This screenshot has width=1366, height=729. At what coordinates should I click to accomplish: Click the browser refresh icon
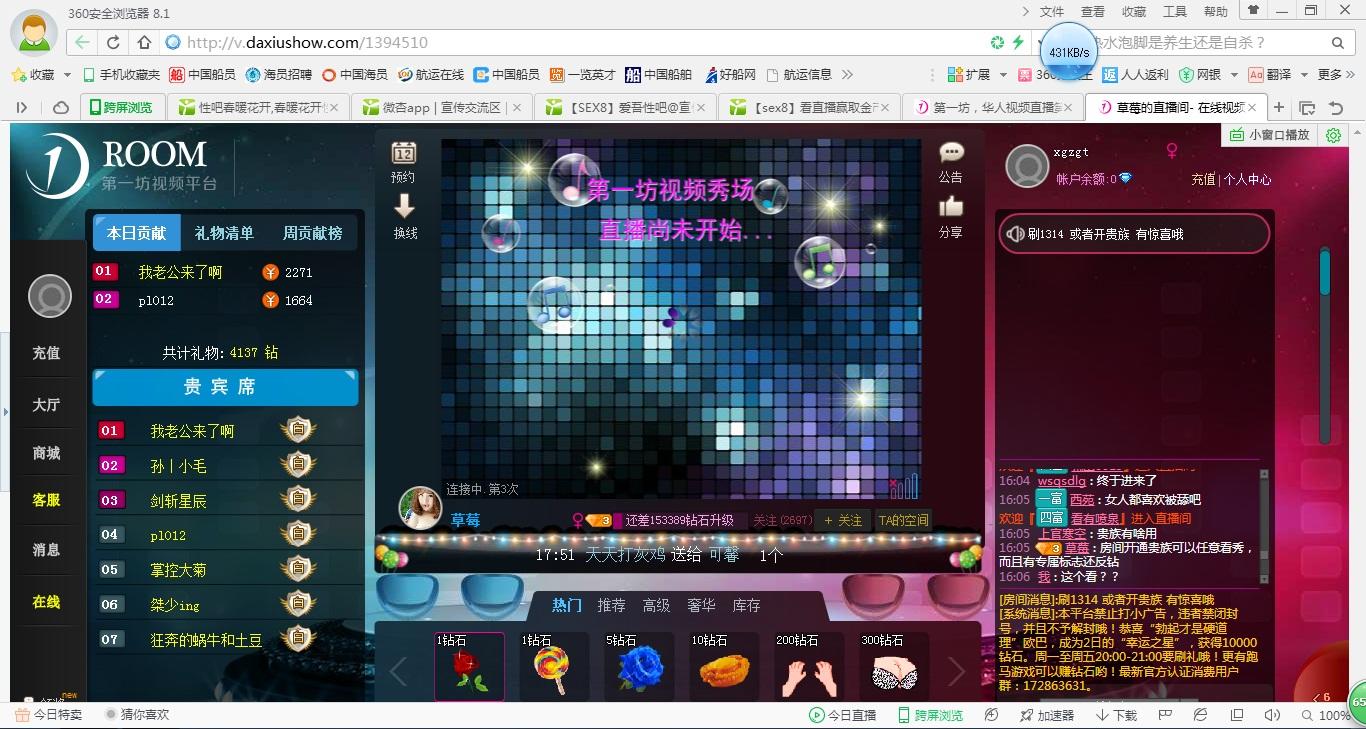[114, 42]
